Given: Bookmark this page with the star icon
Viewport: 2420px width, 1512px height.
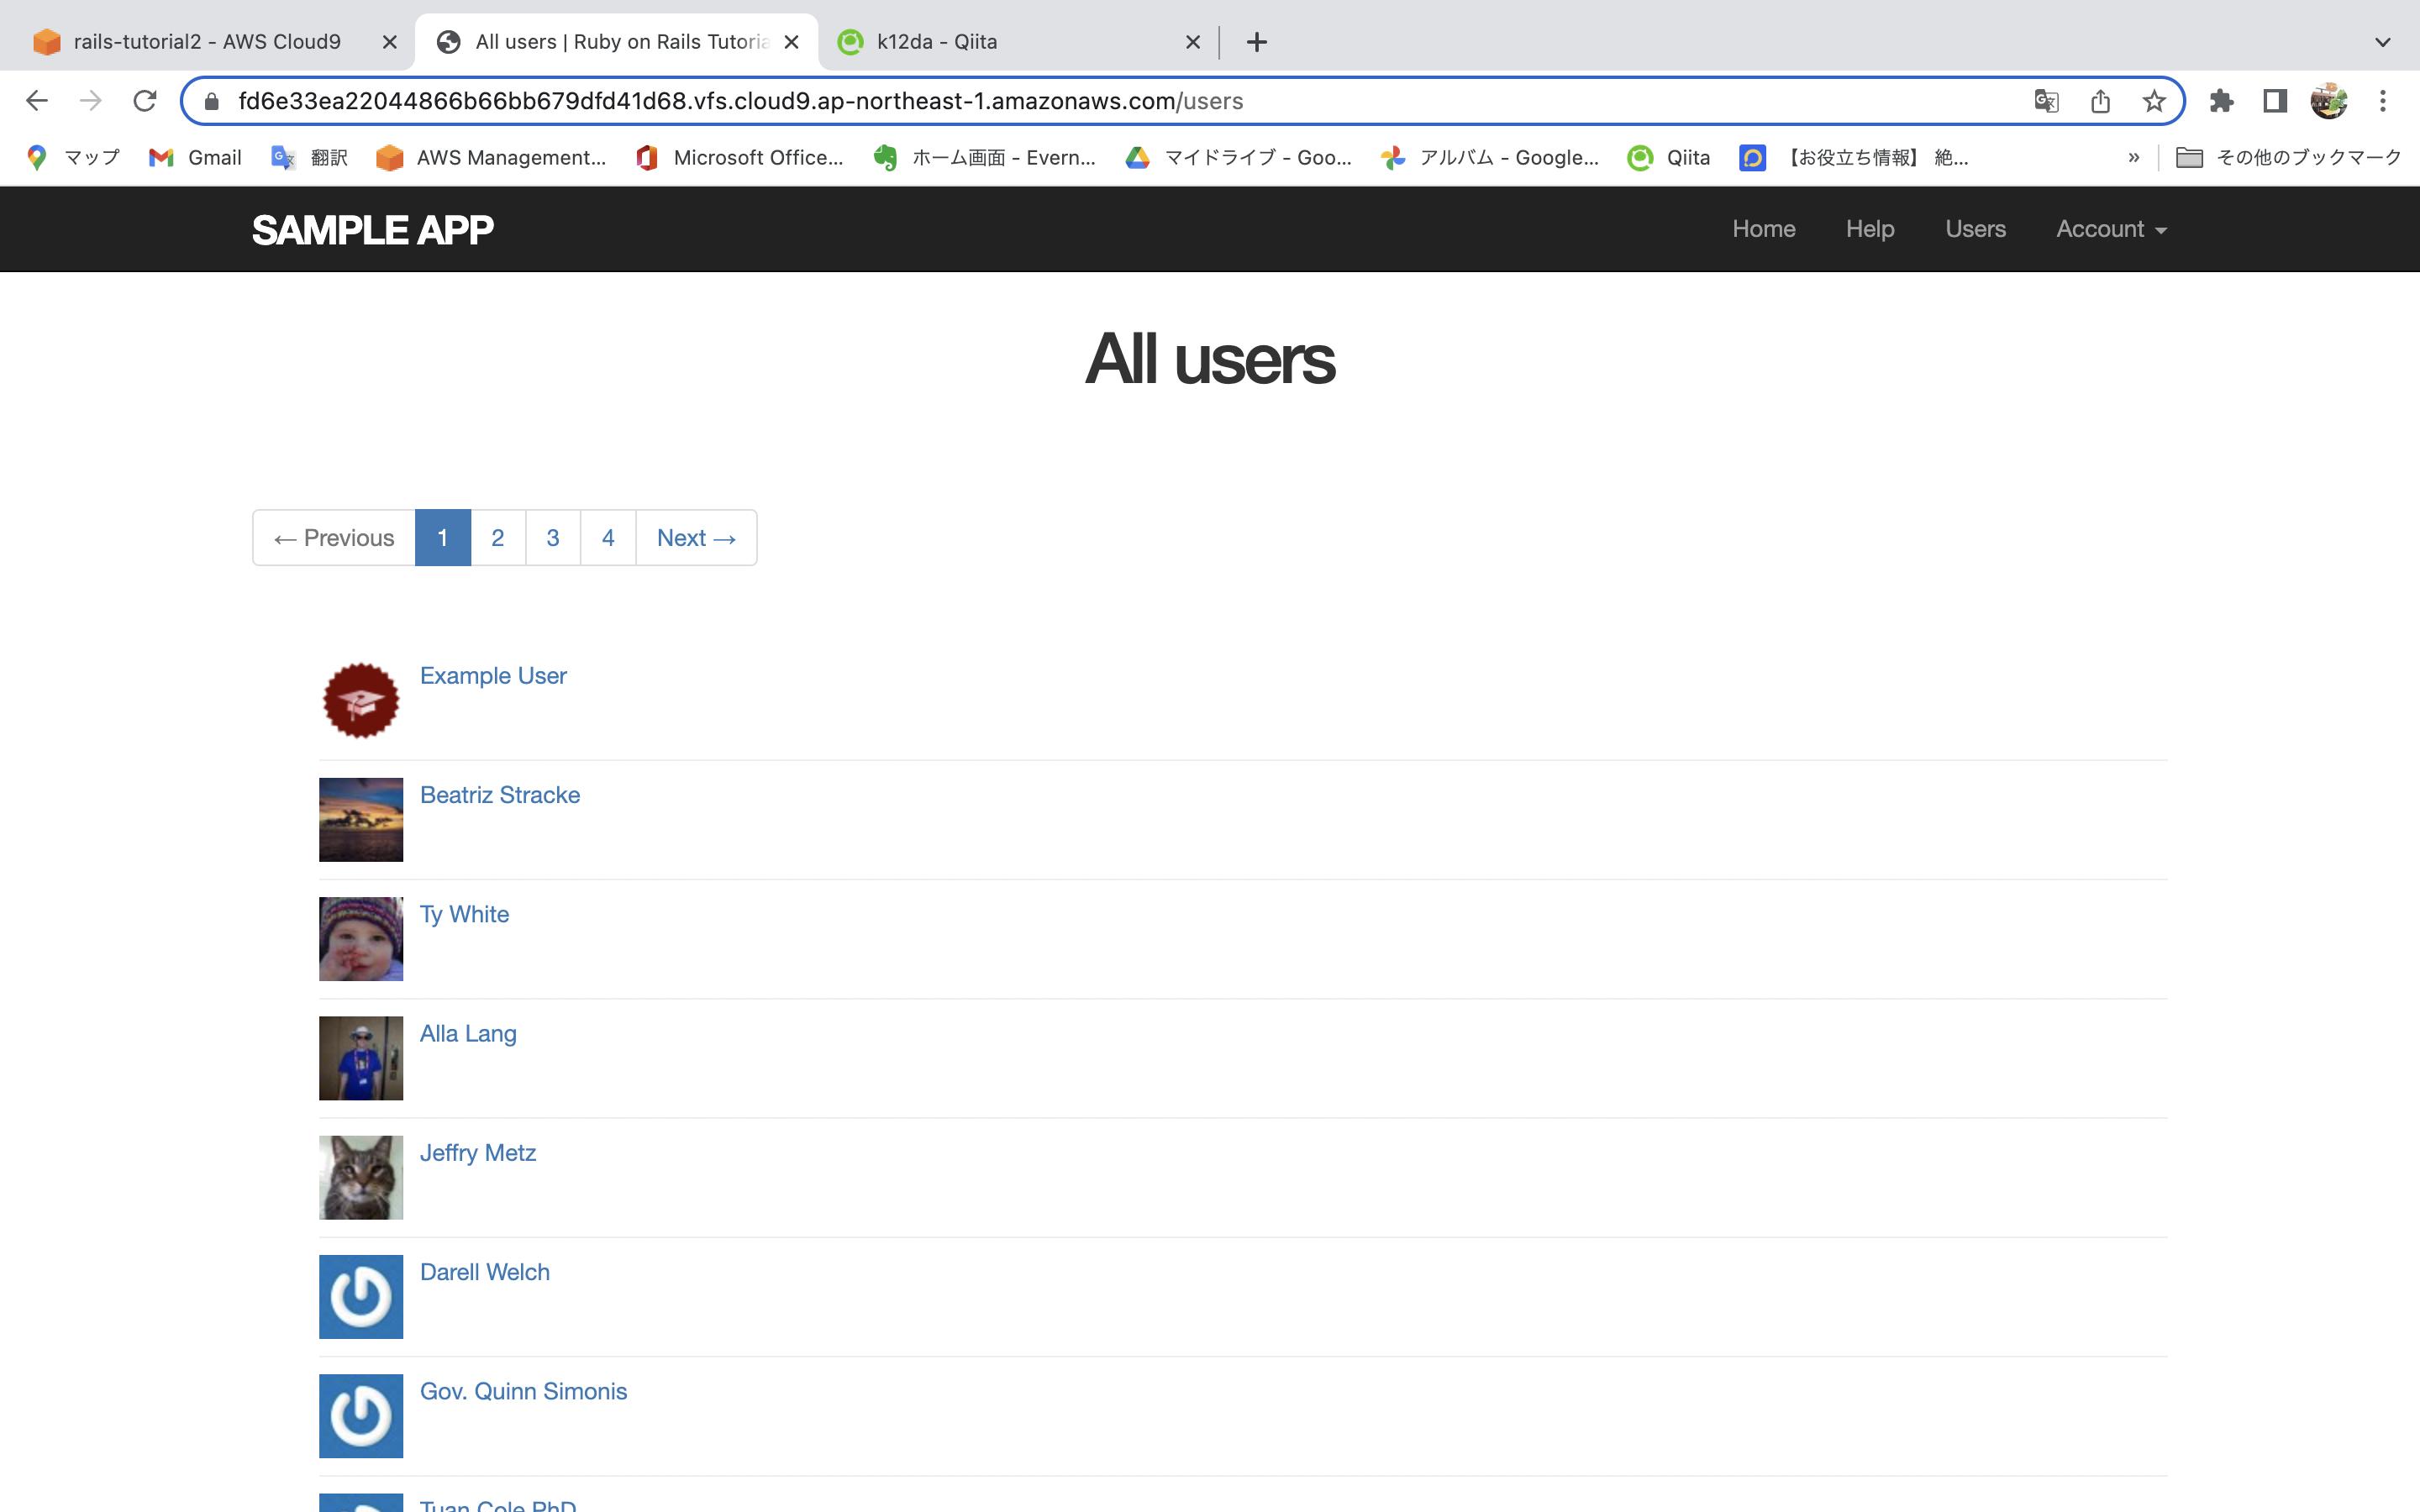Looking at the screenshot, I should [2154, 101].
